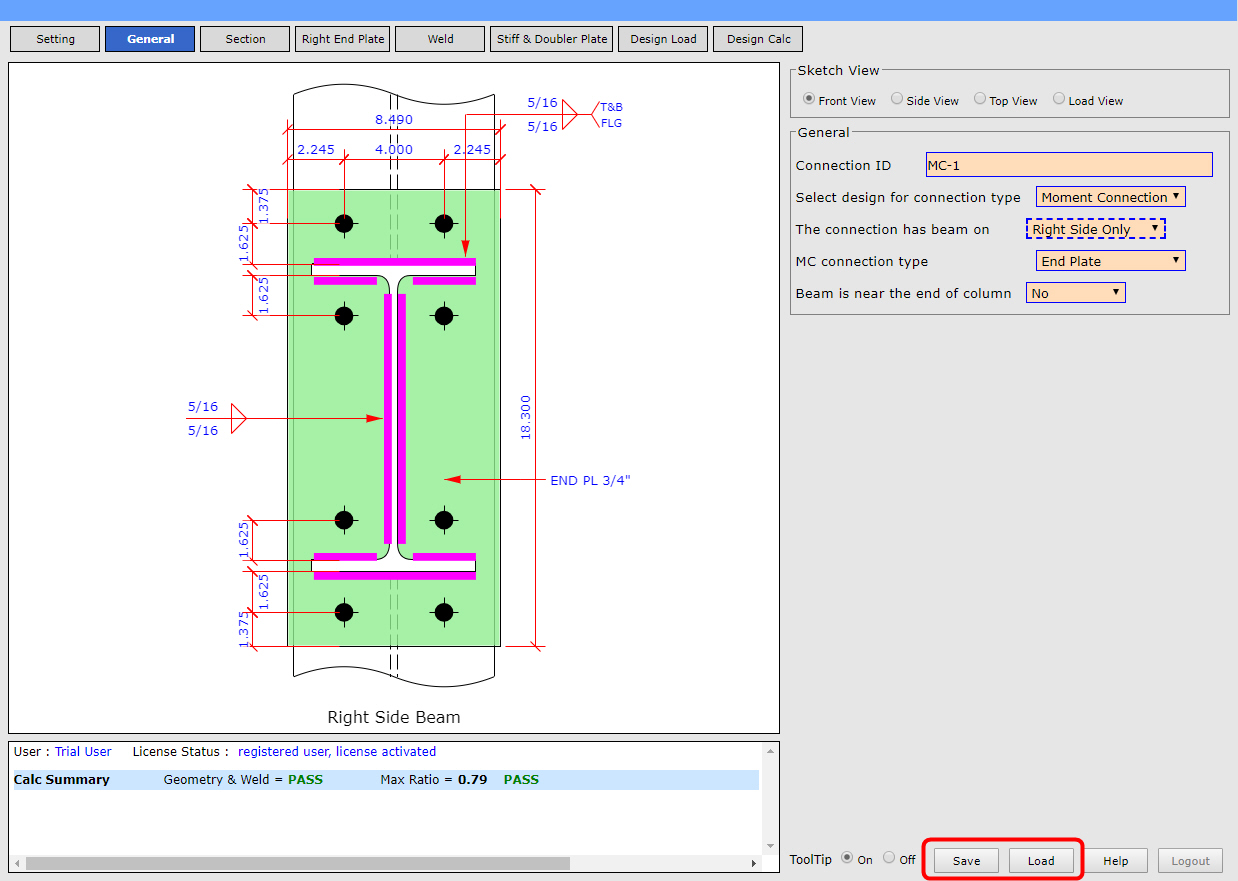Change the beam near end of column dropdown
This screenshot has height=881, width=1238.
[1075, 292]
